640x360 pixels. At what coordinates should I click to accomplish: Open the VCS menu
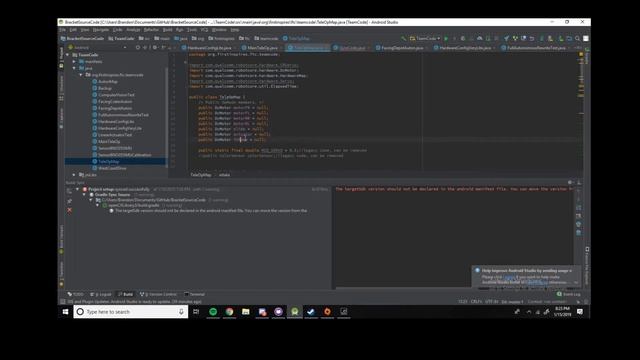(x=204, y=30)
